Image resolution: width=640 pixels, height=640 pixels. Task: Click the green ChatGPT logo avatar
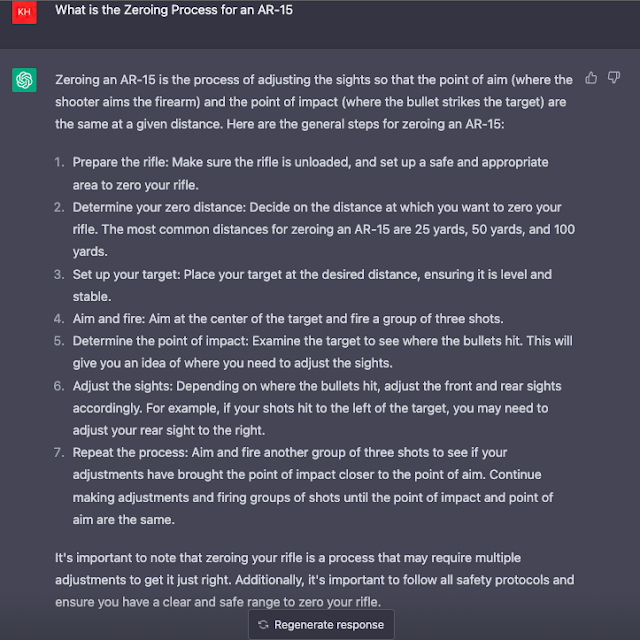24,80
